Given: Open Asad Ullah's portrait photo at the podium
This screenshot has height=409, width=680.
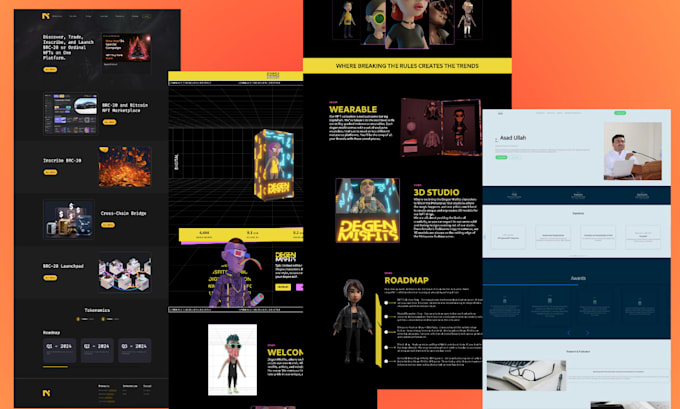Looking at the screenshot, I should point(633,151).
